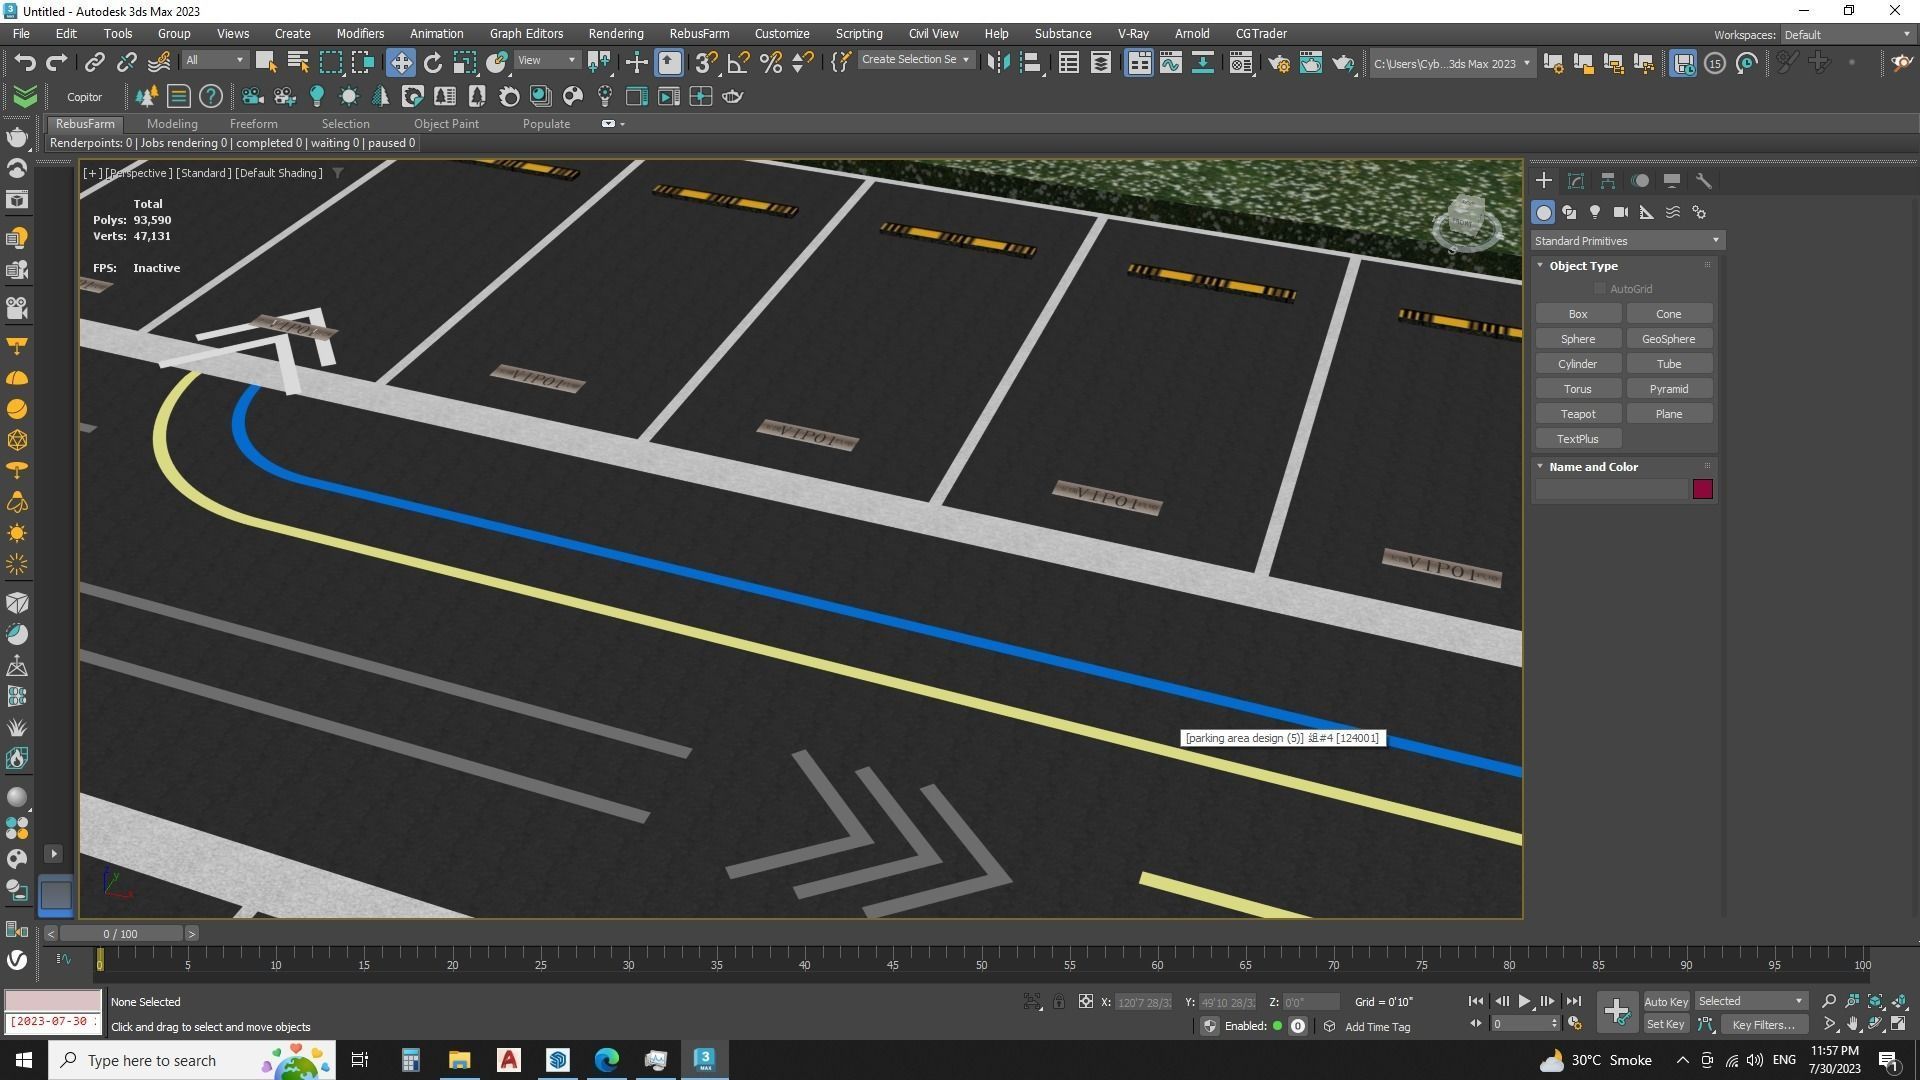Open the Modify panel tab icon

click(1576, 181)
